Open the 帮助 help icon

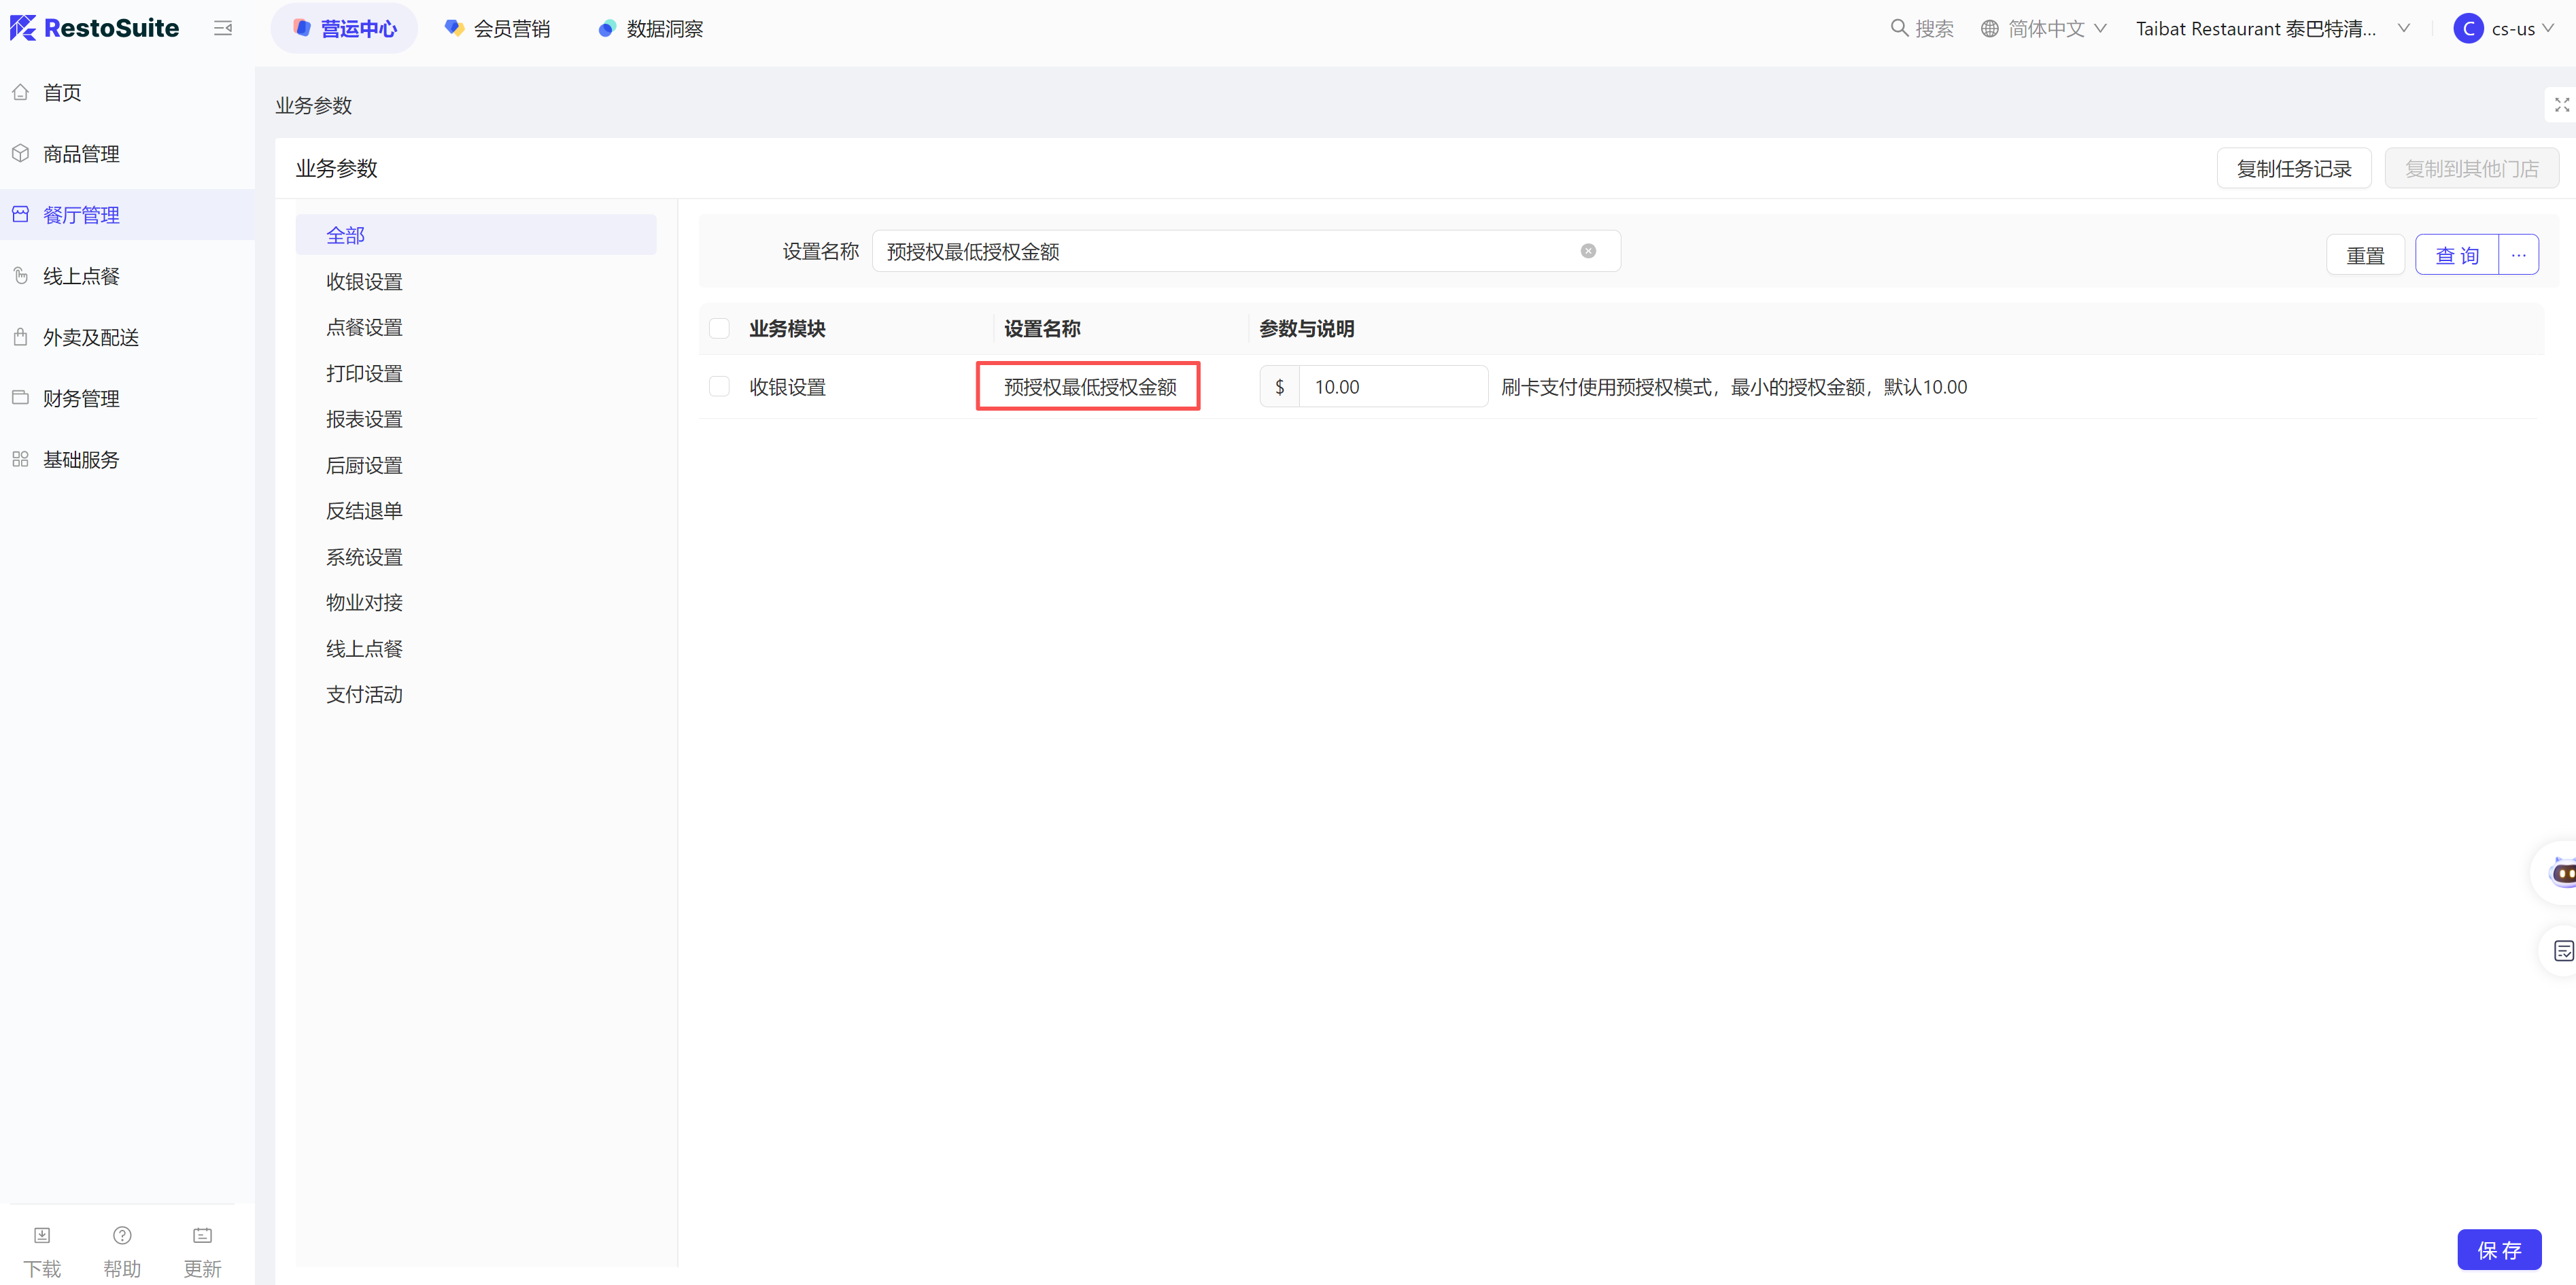pos(122,1235)
